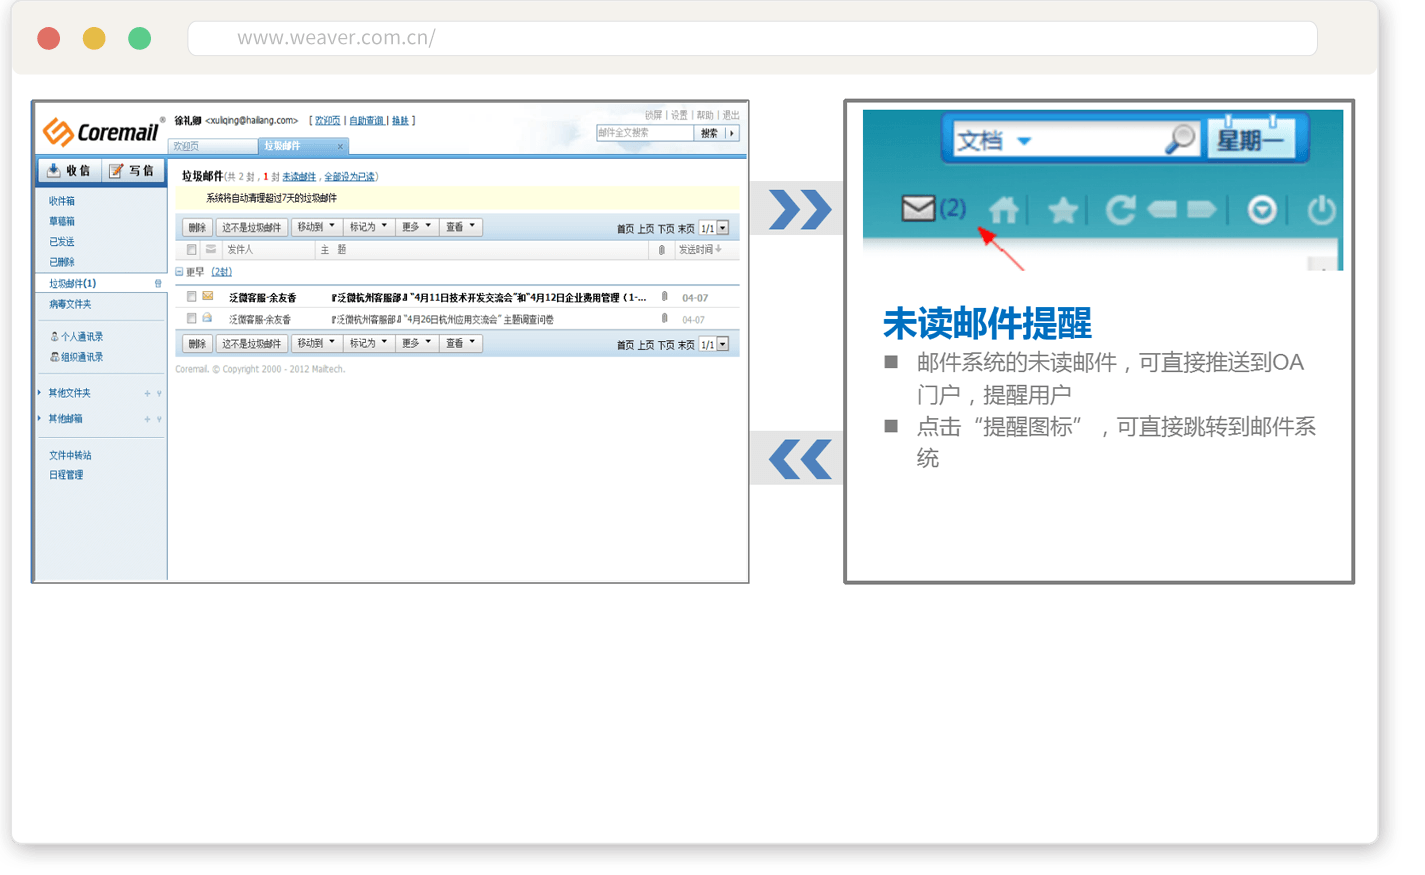Viewport: 1425px width, 875px height.
Task: Click the 全部设为已读 link
Action: click(x=349, y=177)
